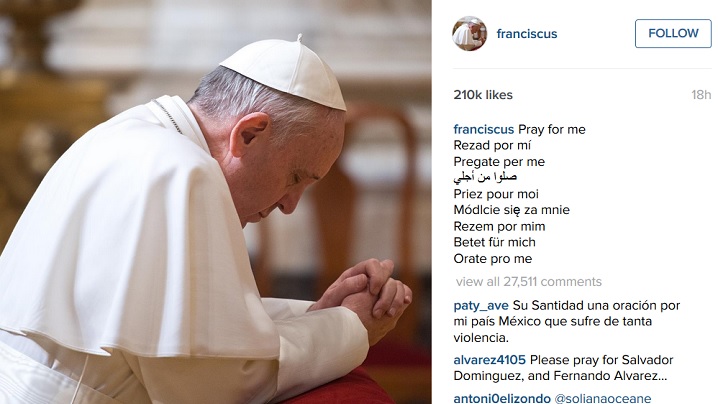
Task: Open the franciscus username in header
Action: tap(527, 34)
